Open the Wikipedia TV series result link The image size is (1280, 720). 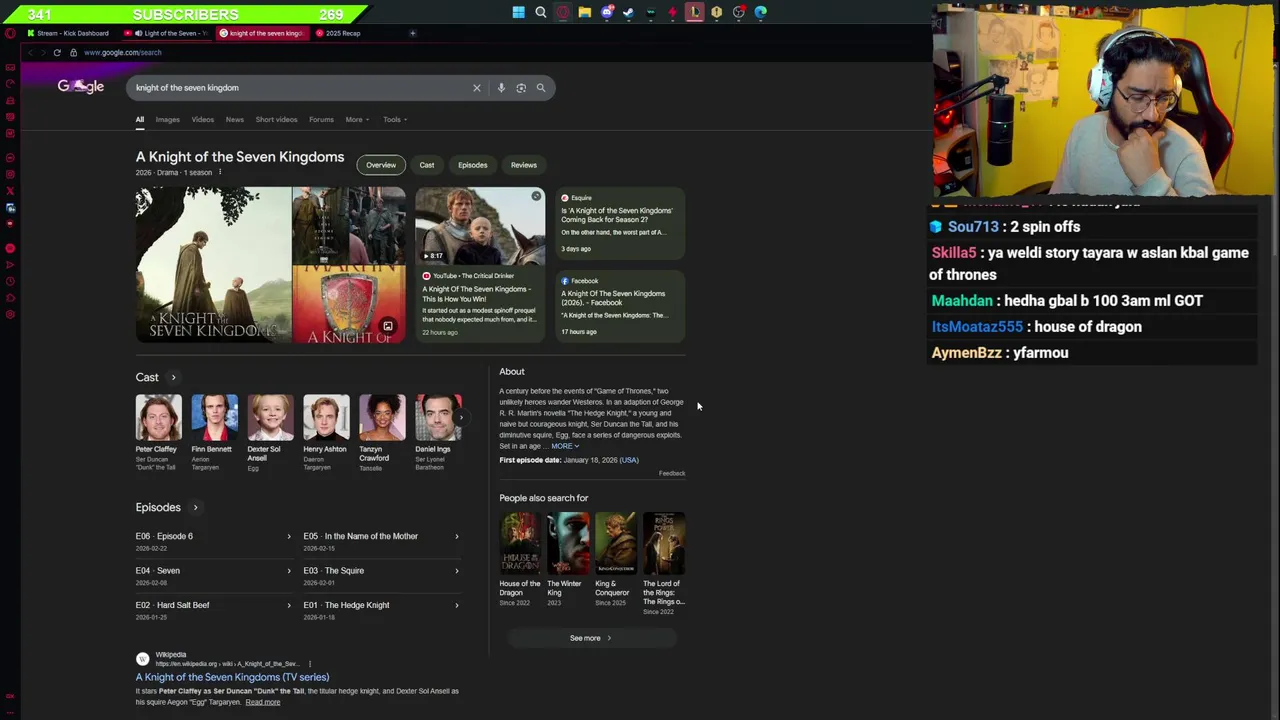click(232, 677)
